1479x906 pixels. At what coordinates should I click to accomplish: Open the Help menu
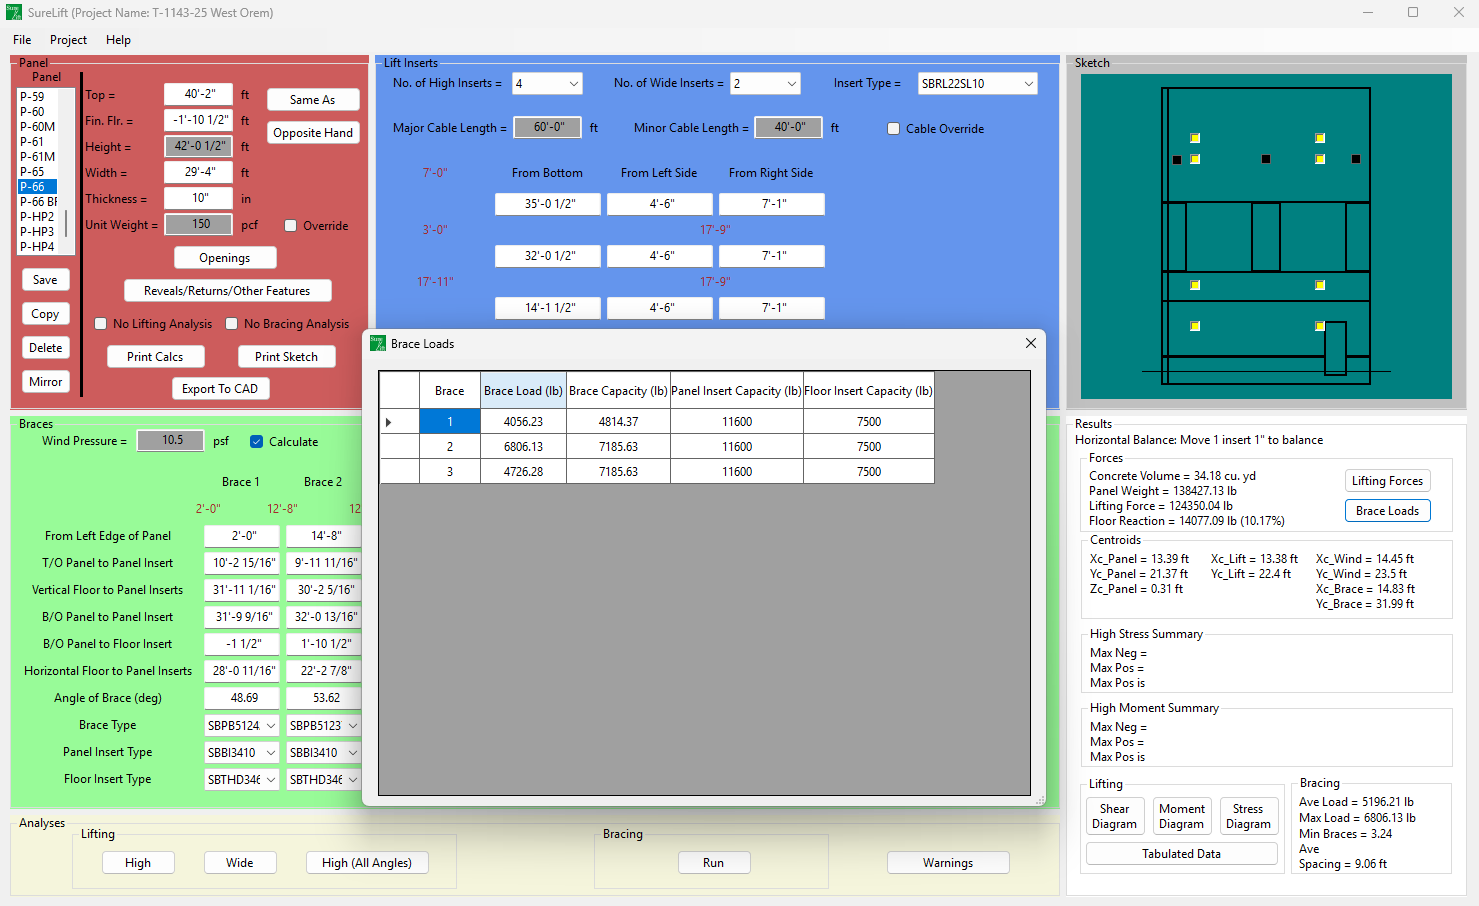(x=118, y=40)
